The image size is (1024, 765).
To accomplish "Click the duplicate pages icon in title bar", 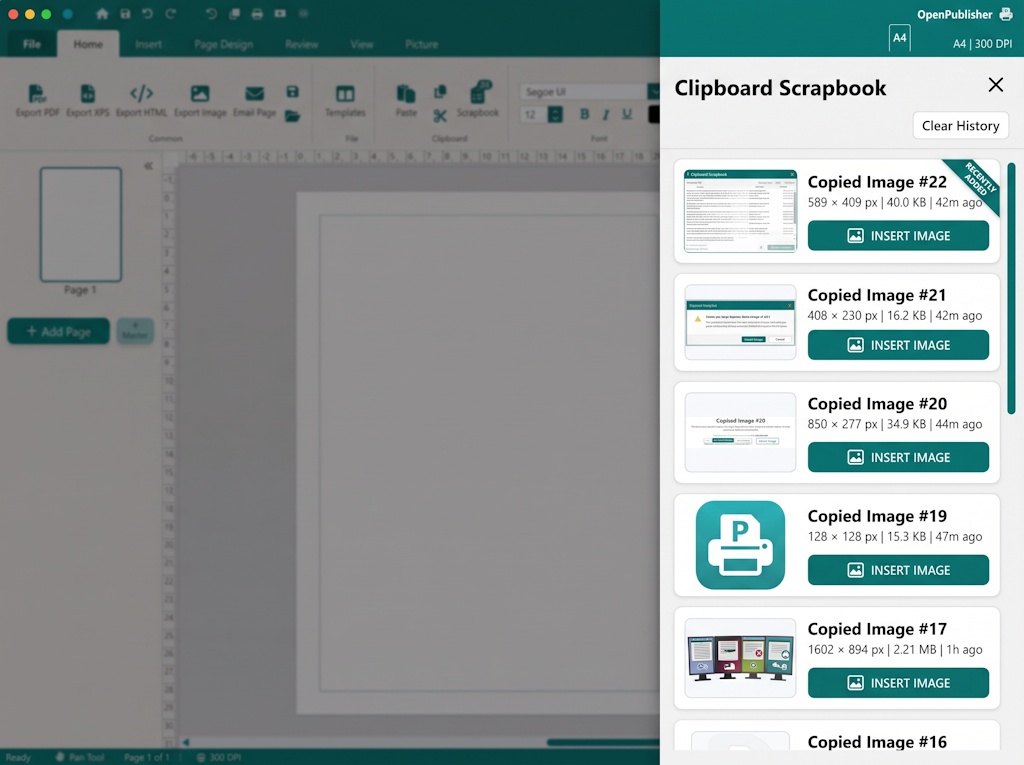I will click(x=234, y=14).
